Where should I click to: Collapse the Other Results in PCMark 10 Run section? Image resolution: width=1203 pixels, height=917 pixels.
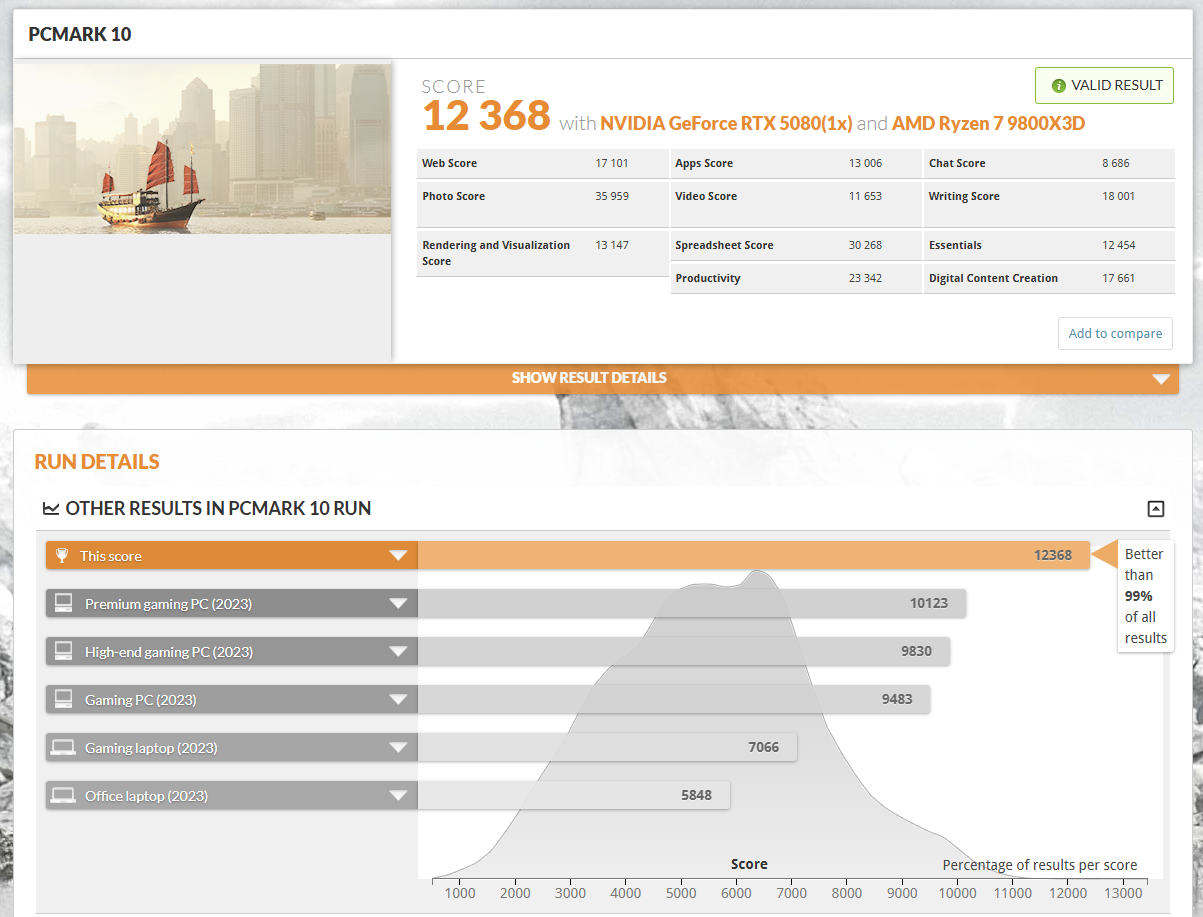[x=1155, y=509]
